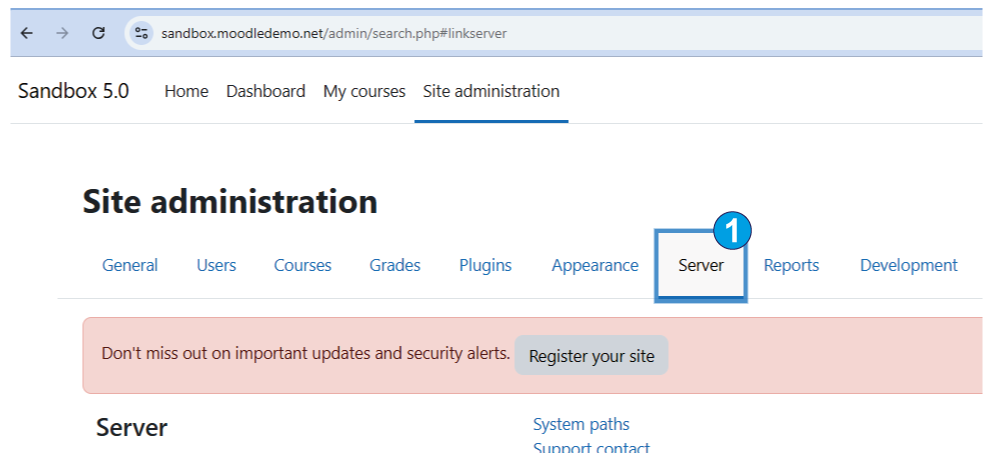Image resolution: width=993 pixels, height=461 pixels.
Task: Switch to the Appearance tab
Action: pyautogui.click(x=594, y=265)
